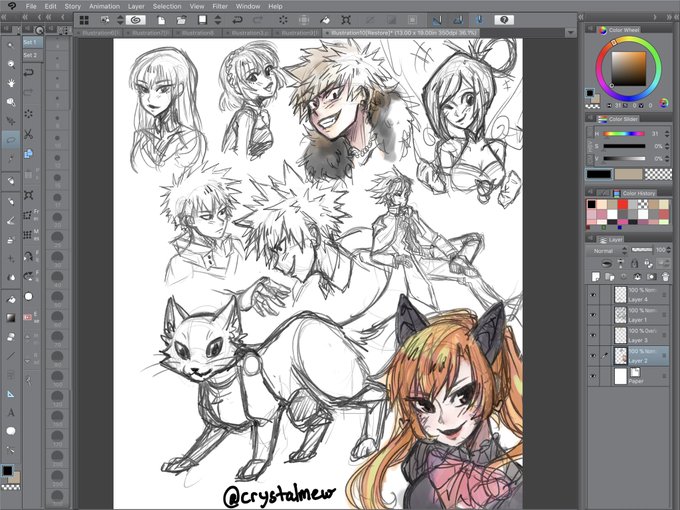680x510 pixels.
Task: Click stepper arrows beside the Save icon
Action: click(218, 20)
